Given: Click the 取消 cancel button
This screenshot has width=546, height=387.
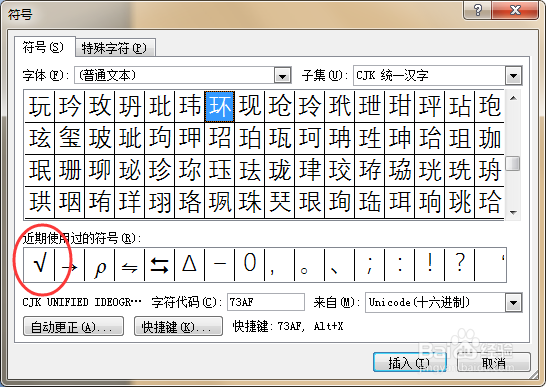Looking at the screenshot, I should pyautogui.click(x=494, y=363).
